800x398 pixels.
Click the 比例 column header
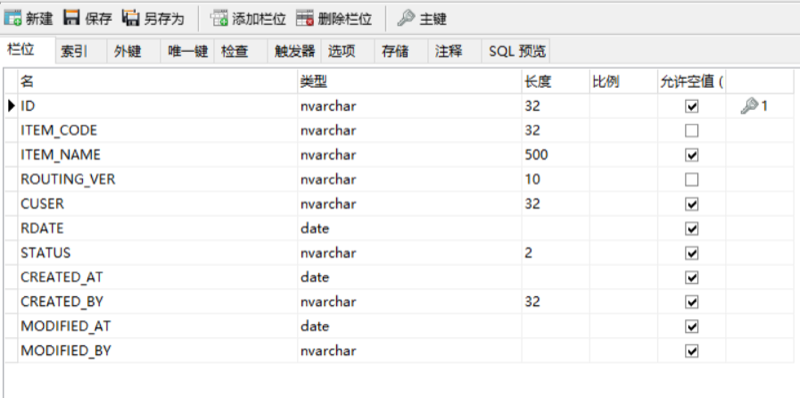(623, 82)
